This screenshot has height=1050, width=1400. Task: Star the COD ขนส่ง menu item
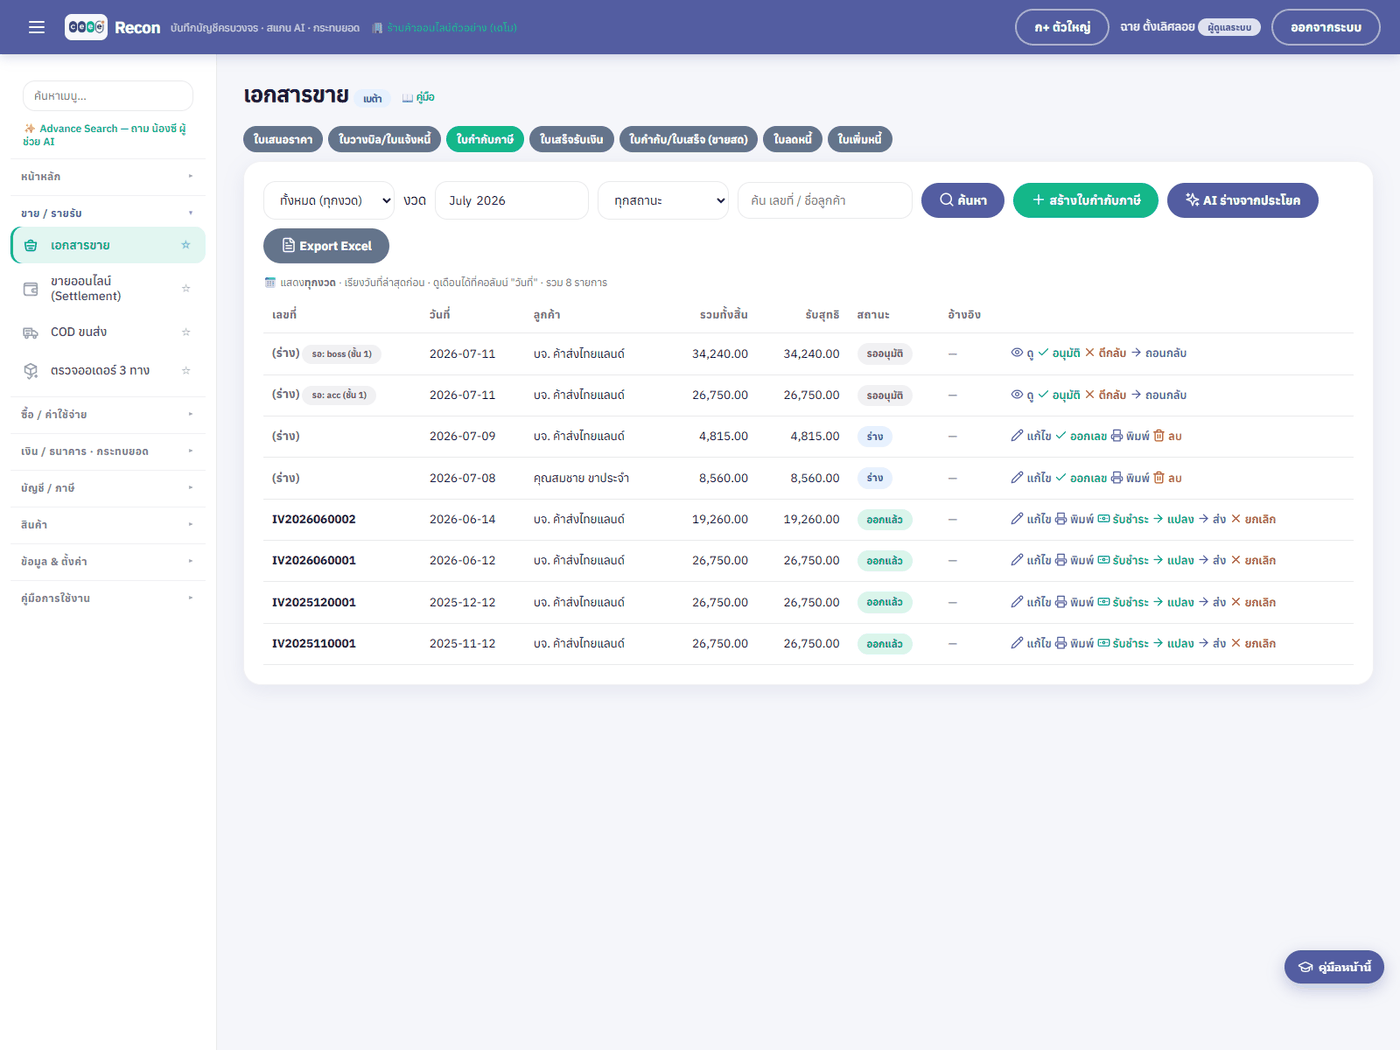(186, 332)
